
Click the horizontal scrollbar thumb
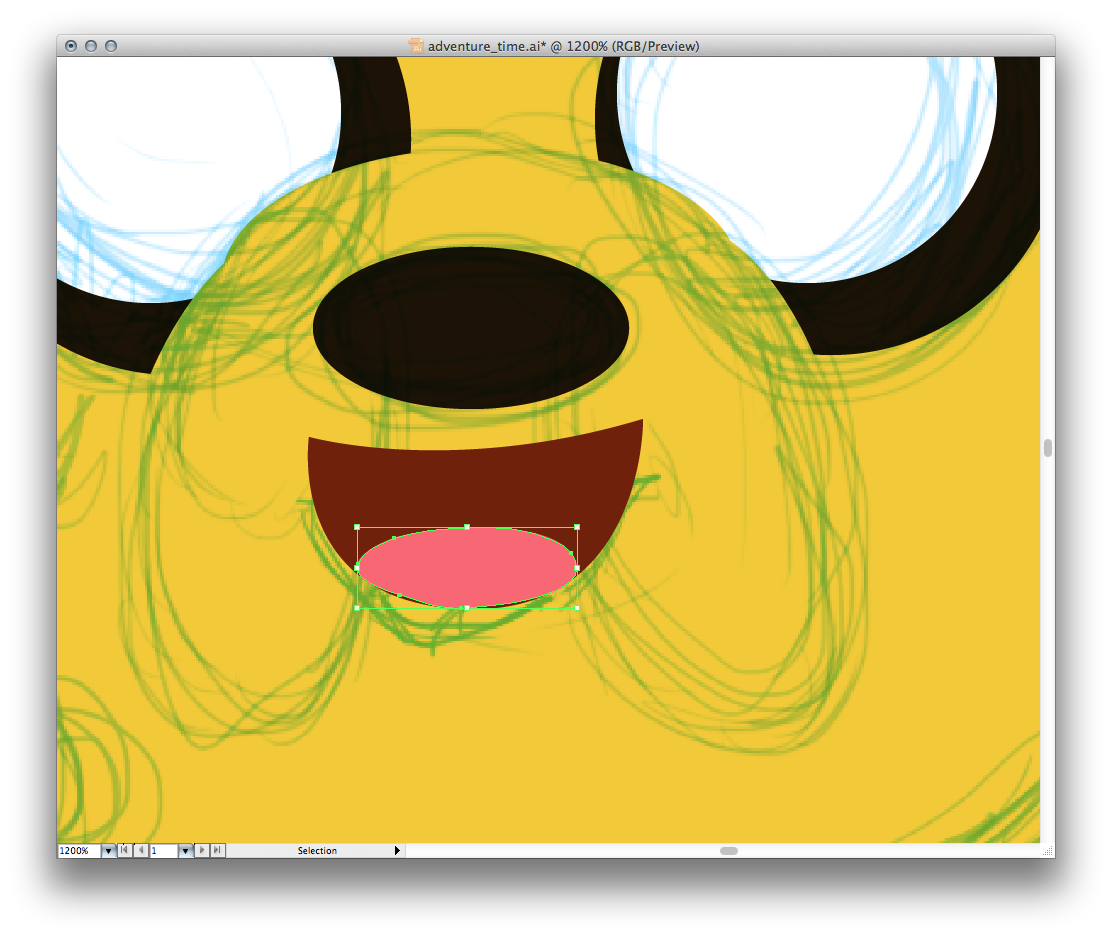pos(729,850)
